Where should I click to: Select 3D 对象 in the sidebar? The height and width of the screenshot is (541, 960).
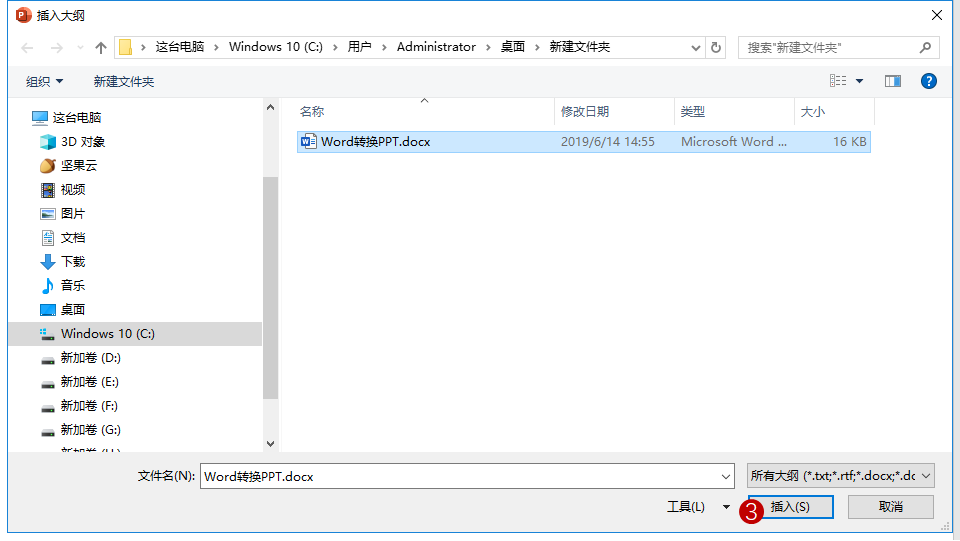pyautogui.click(x=83, y=142)
